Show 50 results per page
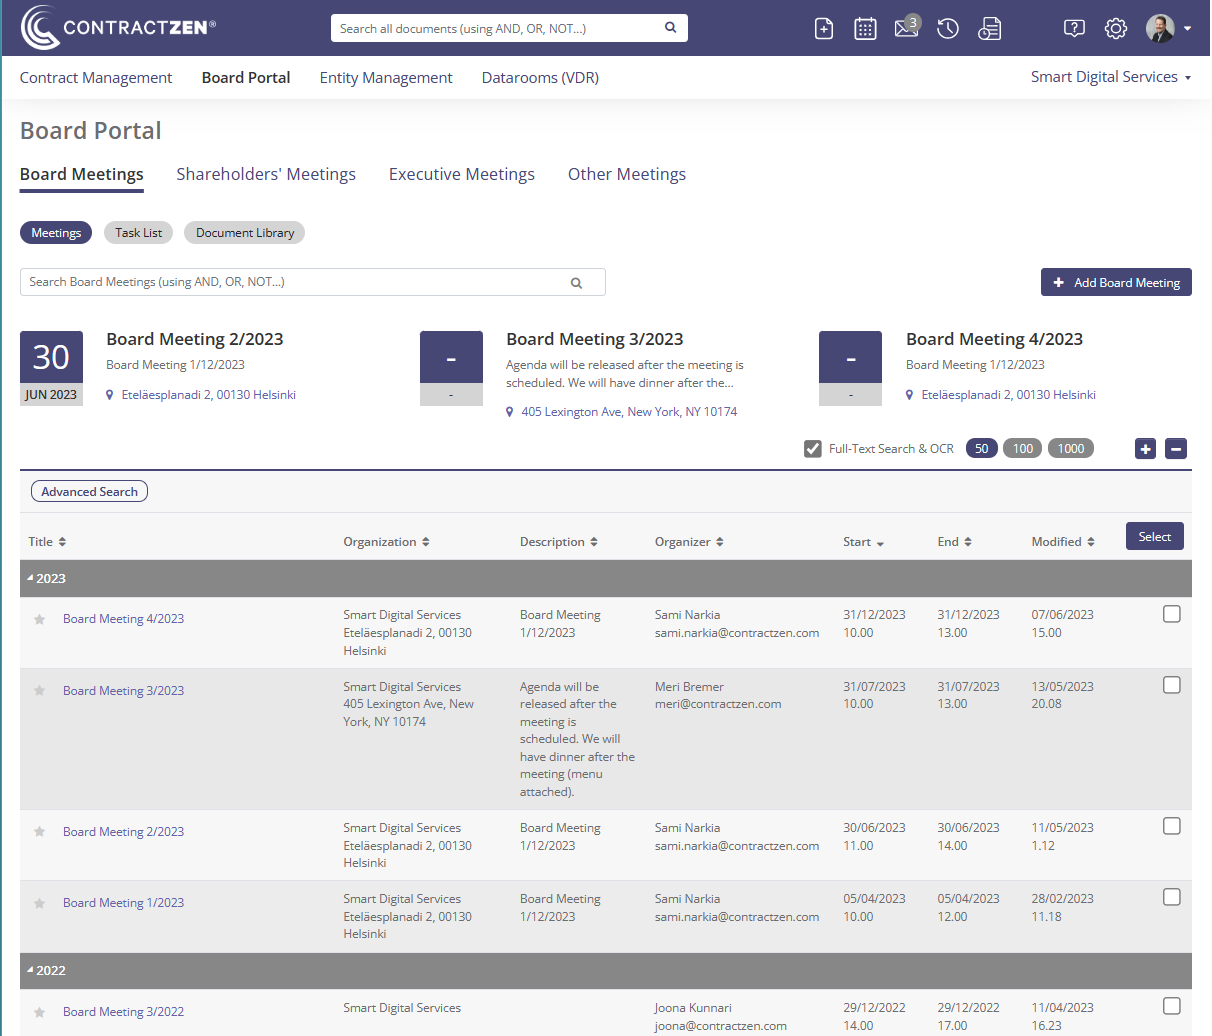This screenshot has width=1212, height=1036. point(982,449)
